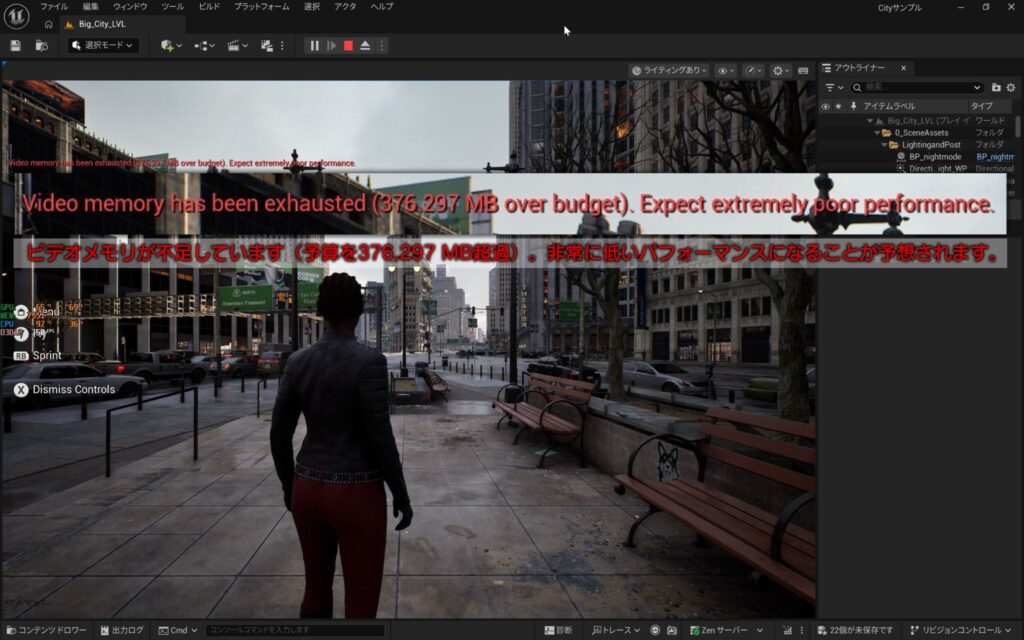This screenshot has height=640, width=1024.
Task: Open the content browse folder icon in toolbar
Action: 41,46
